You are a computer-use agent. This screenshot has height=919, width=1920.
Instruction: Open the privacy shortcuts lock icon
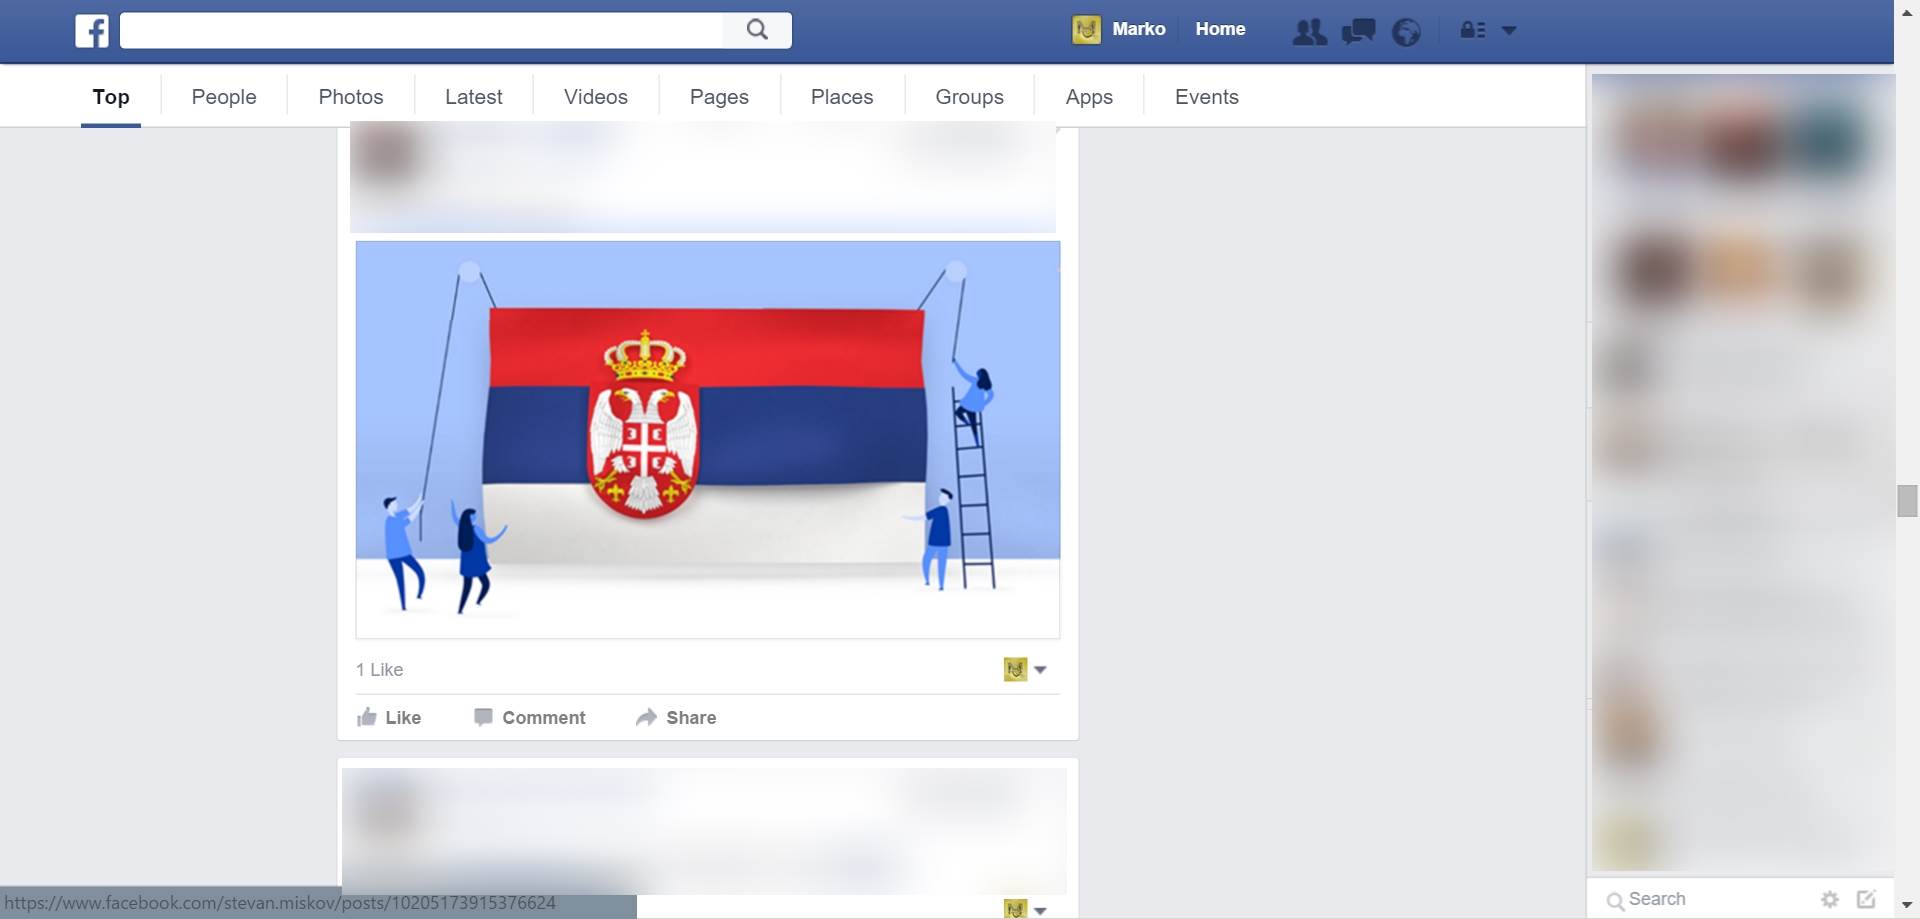1472,30
